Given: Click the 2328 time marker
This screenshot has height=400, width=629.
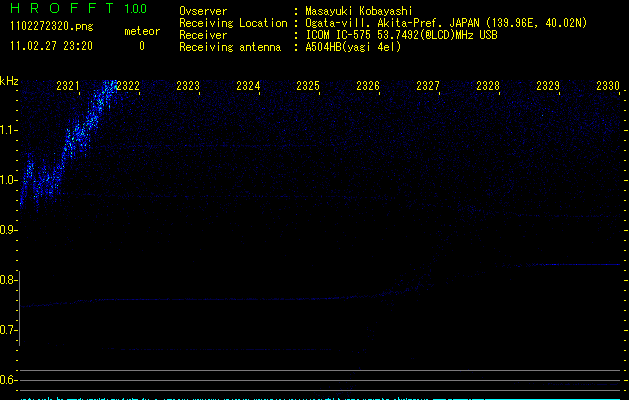Looking at the screenshot, I should pos(488,86).
